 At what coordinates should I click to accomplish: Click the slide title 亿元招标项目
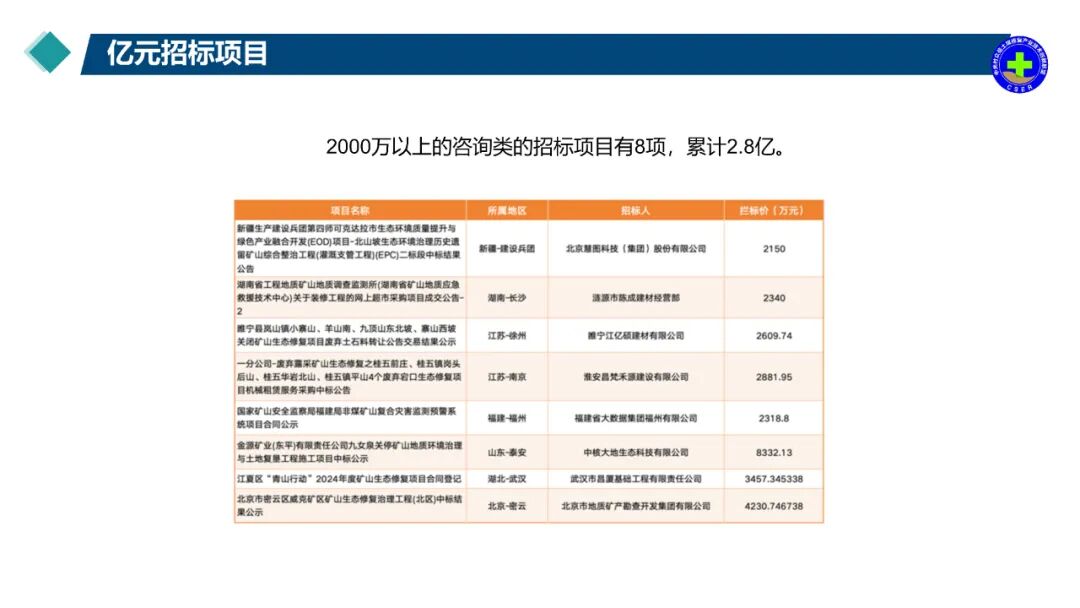[x=185, y=52]
